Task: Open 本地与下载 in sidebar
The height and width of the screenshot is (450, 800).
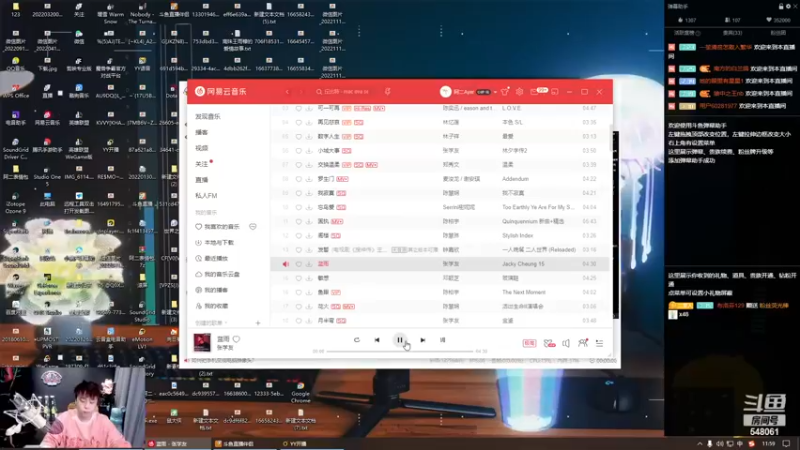Action: (219, 242)
